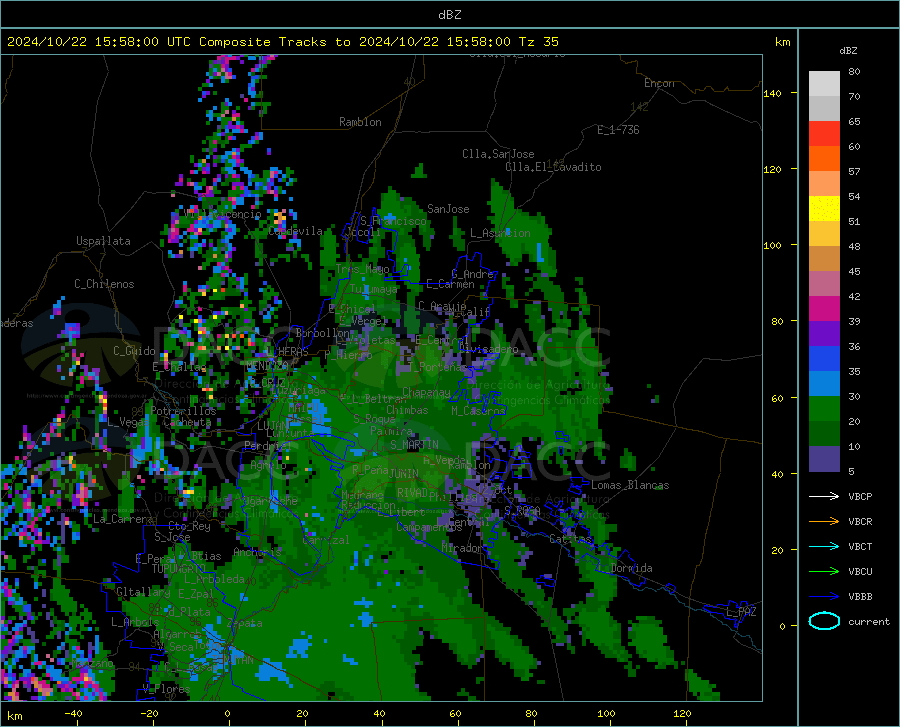Choose the bright green 20-30 dBZ swatch
The width and height of the screenshot is (900, 727).
click(x=824, y=409)
